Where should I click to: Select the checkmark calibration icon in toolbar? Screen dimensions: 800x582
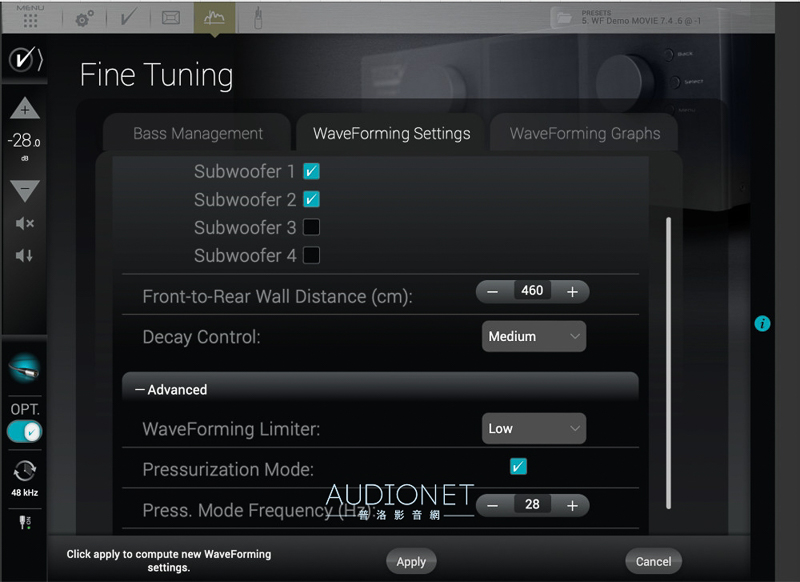click(x=129, y=18)
